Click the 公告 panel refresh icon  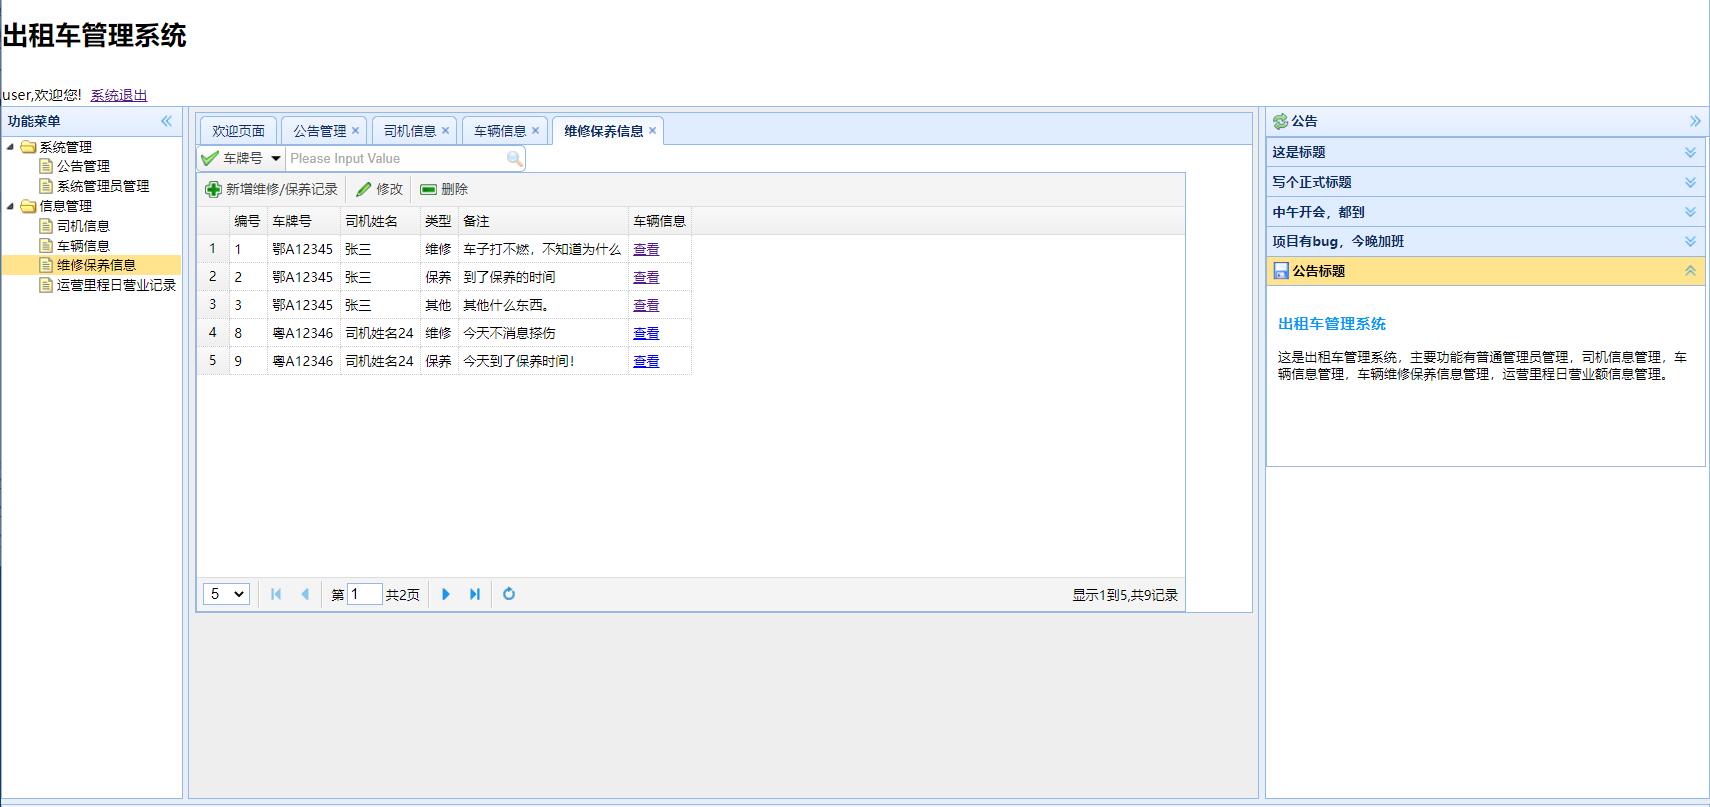1280,121
